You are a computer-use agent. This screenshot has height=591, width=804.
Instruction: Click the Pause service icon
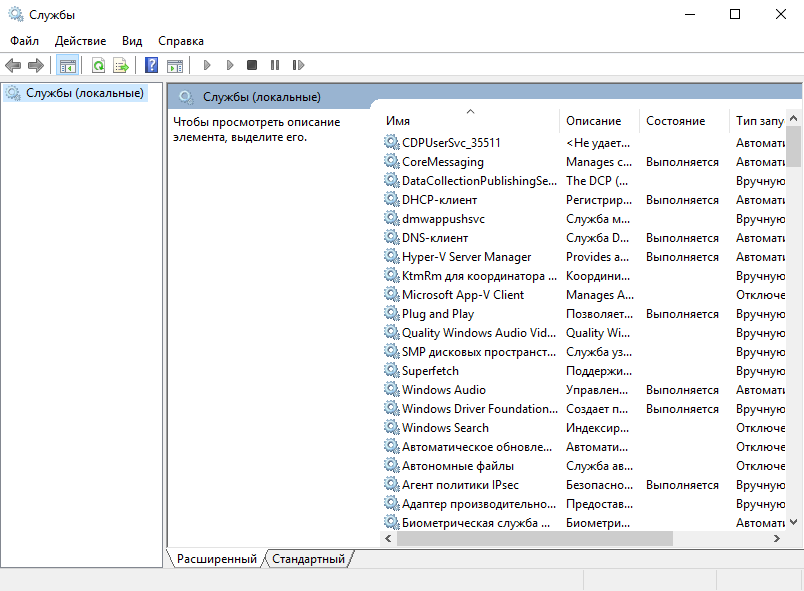pos(275,65)
